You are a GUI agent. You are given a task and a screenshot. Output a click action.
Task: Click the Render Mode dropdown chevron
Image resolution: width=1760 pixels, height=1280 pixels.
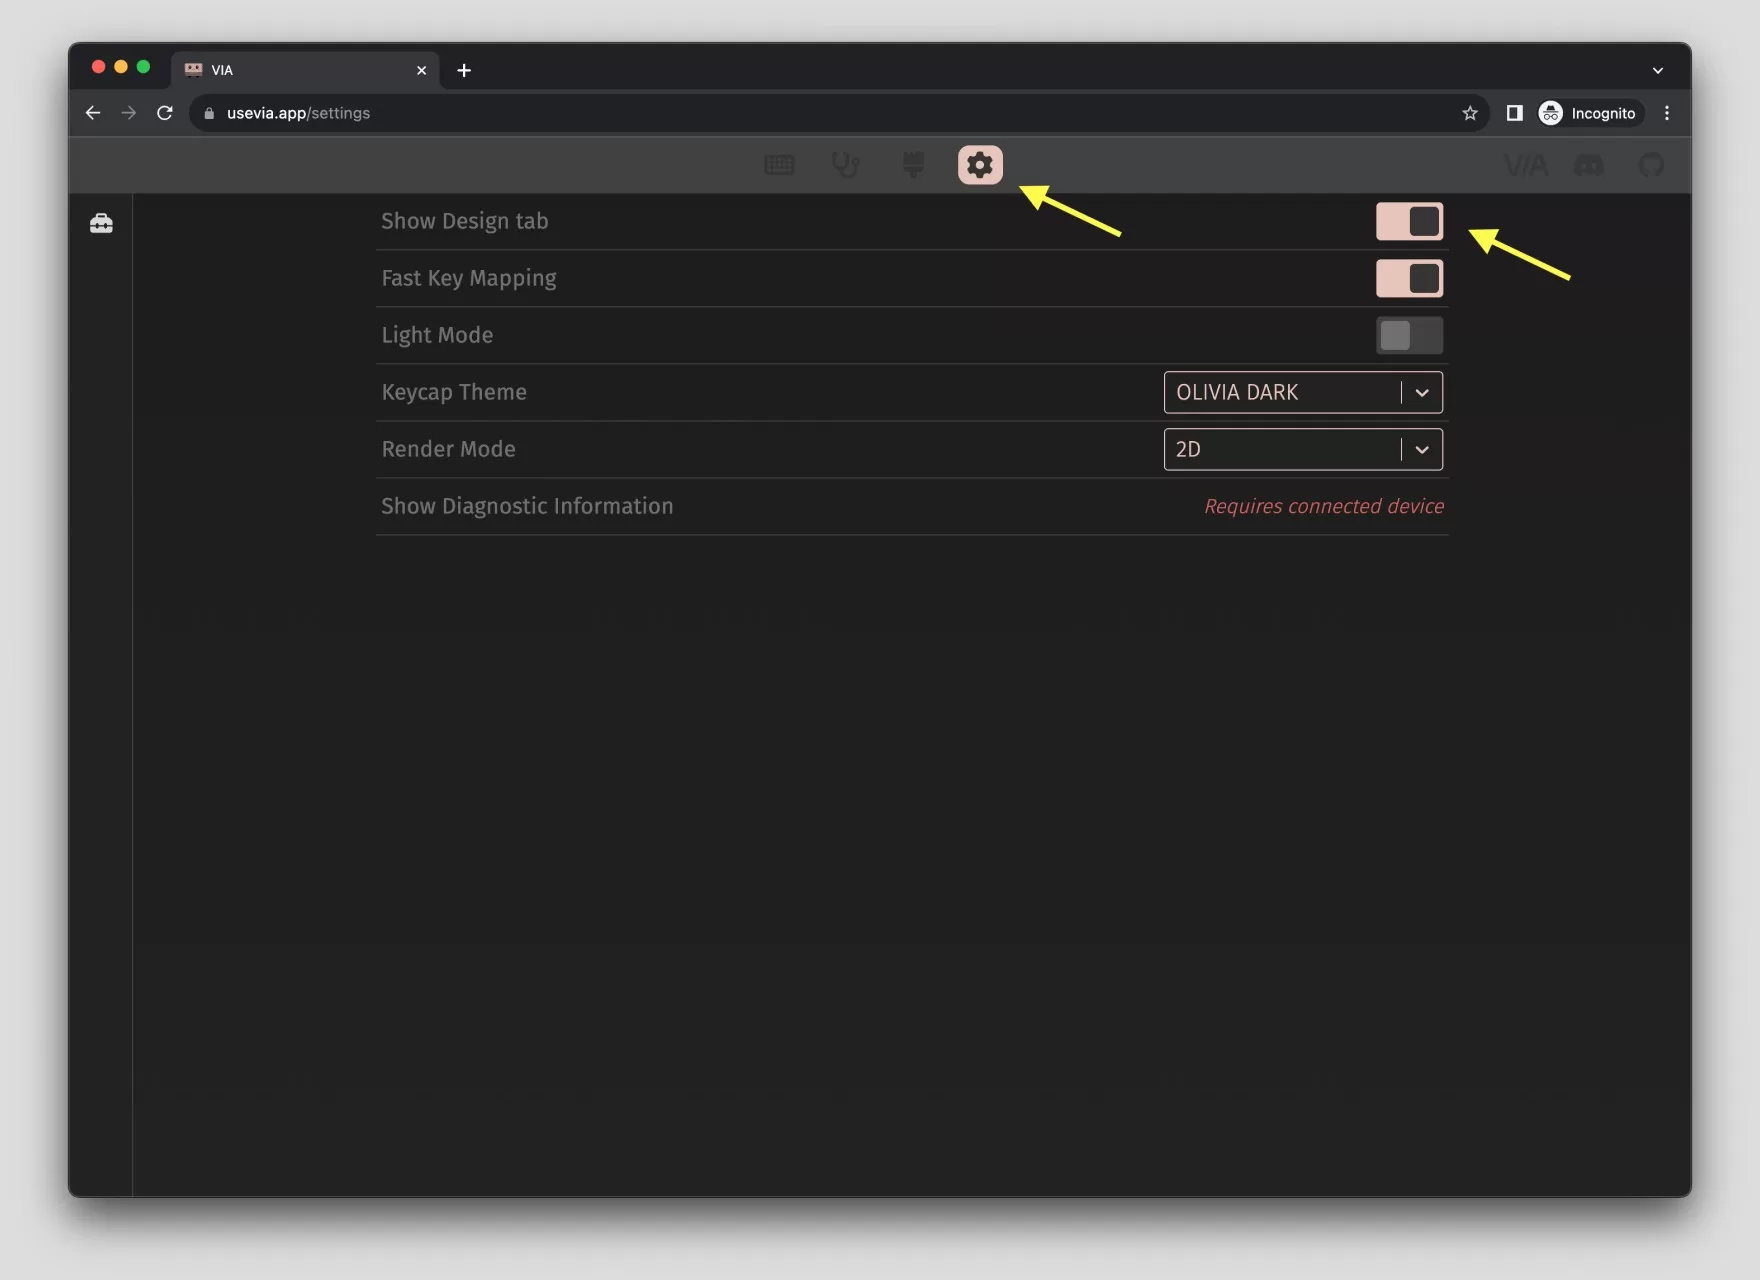pyautogui.click(x=1422, y=450)
